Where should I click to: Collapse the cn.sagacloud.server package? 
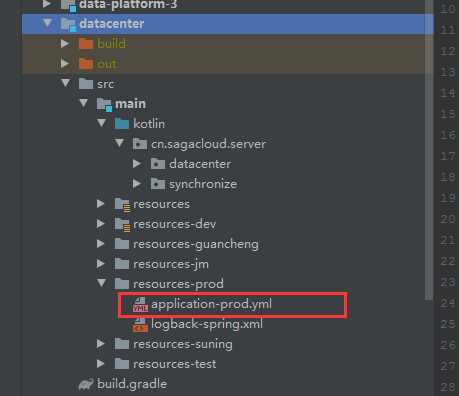(119, 143)
